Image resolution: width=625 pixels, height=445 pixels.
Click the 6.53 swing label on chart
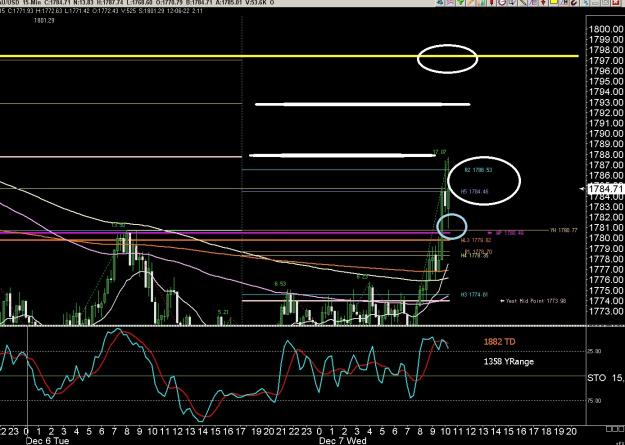point(280,284)
